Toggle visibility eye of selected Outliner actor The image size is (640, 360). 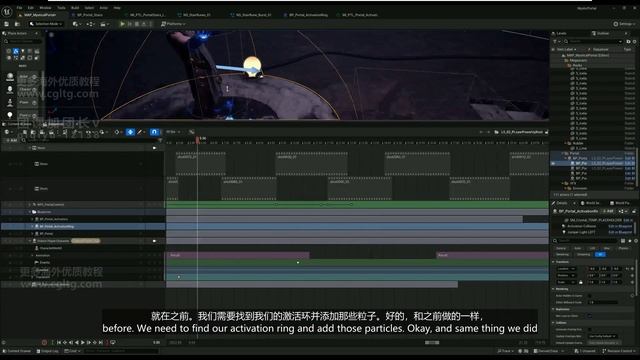point(553,163)
